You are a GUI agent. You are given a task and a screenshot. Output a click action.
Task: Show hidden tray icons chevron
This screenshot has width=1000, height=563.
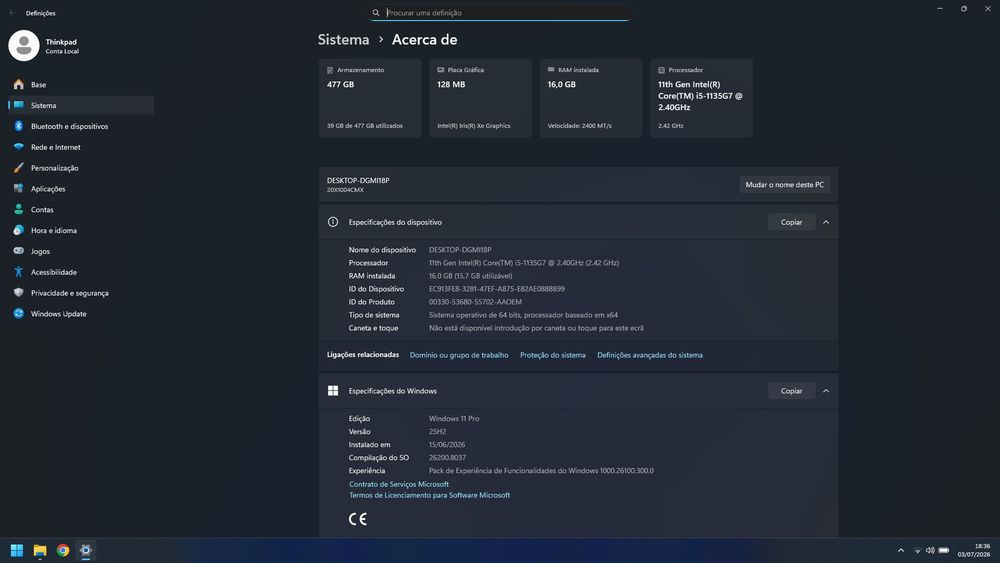(x=901, y=550)
